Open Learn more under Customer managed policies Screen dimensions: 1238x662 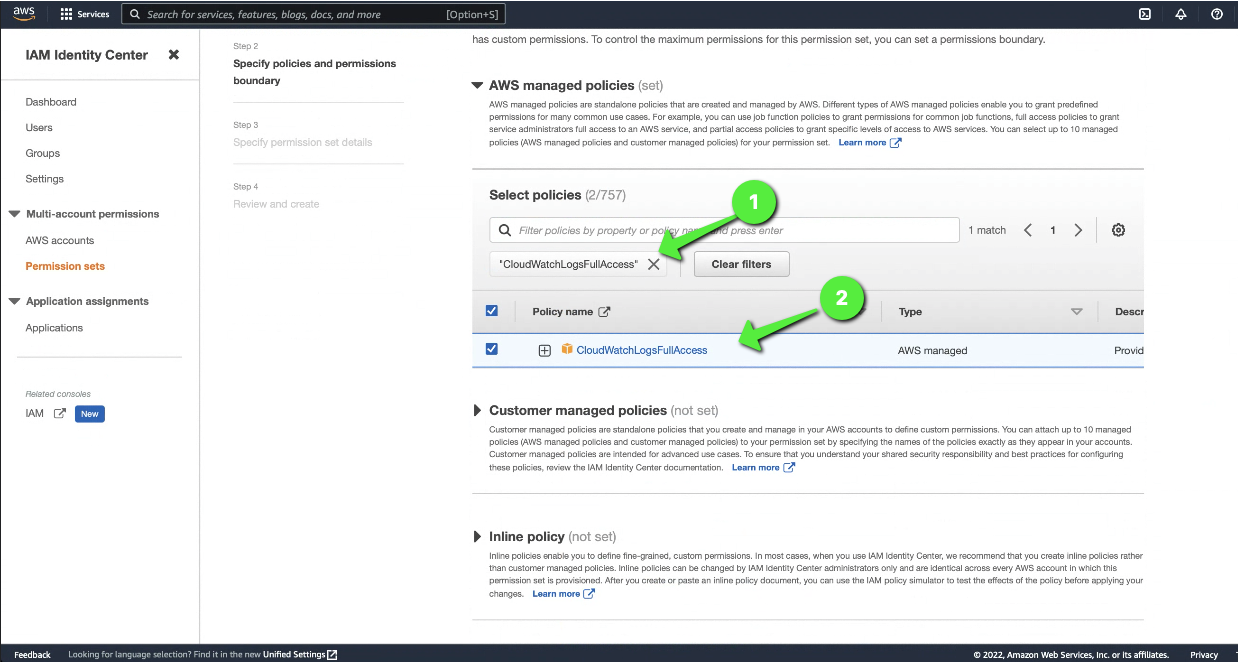click(x=763, y=467)
